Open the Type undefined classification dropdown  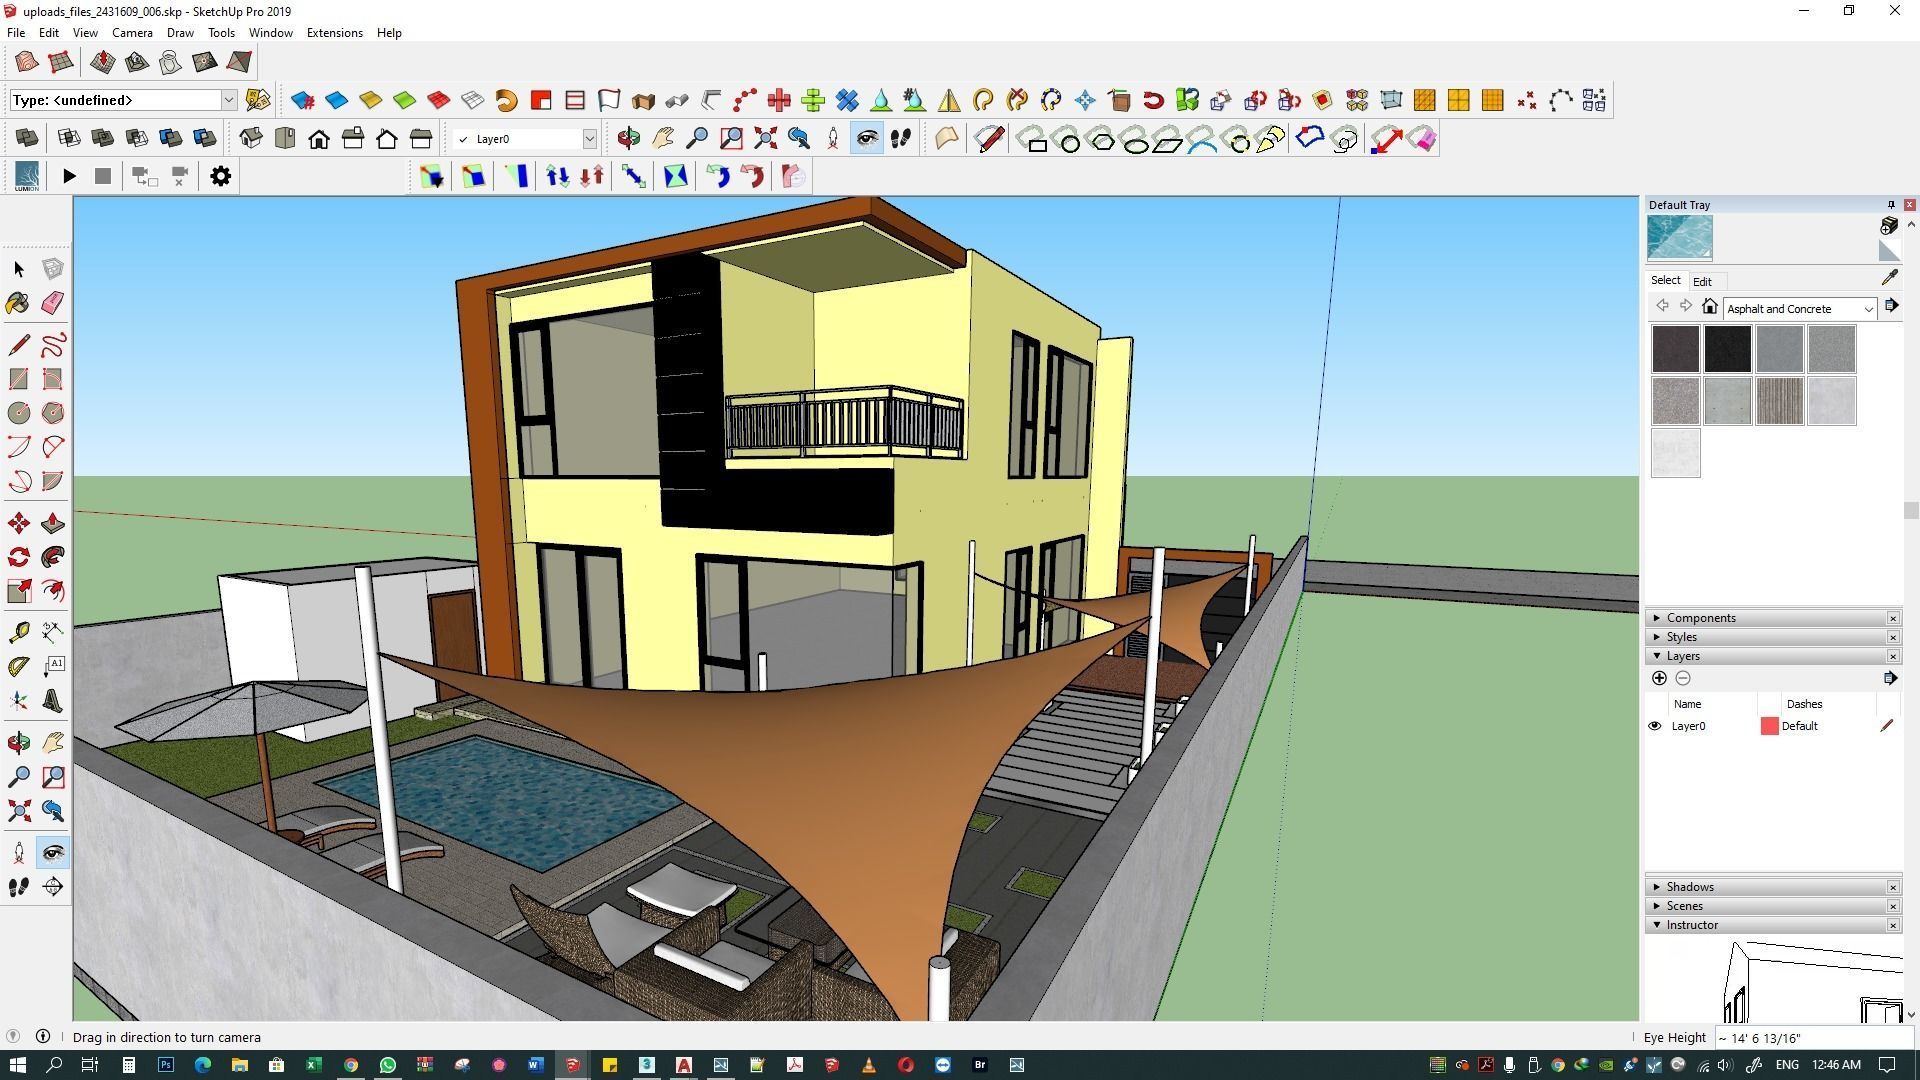pos(228,100)
